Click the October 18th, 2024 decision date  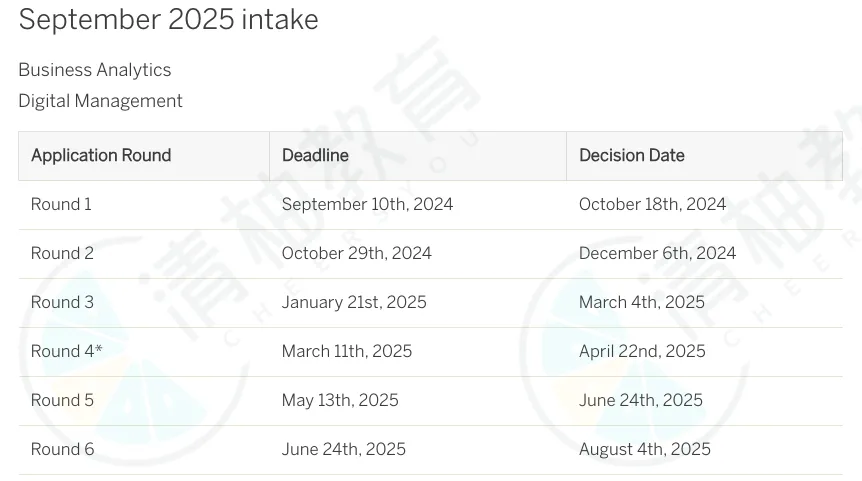click(x=652, y=205)
